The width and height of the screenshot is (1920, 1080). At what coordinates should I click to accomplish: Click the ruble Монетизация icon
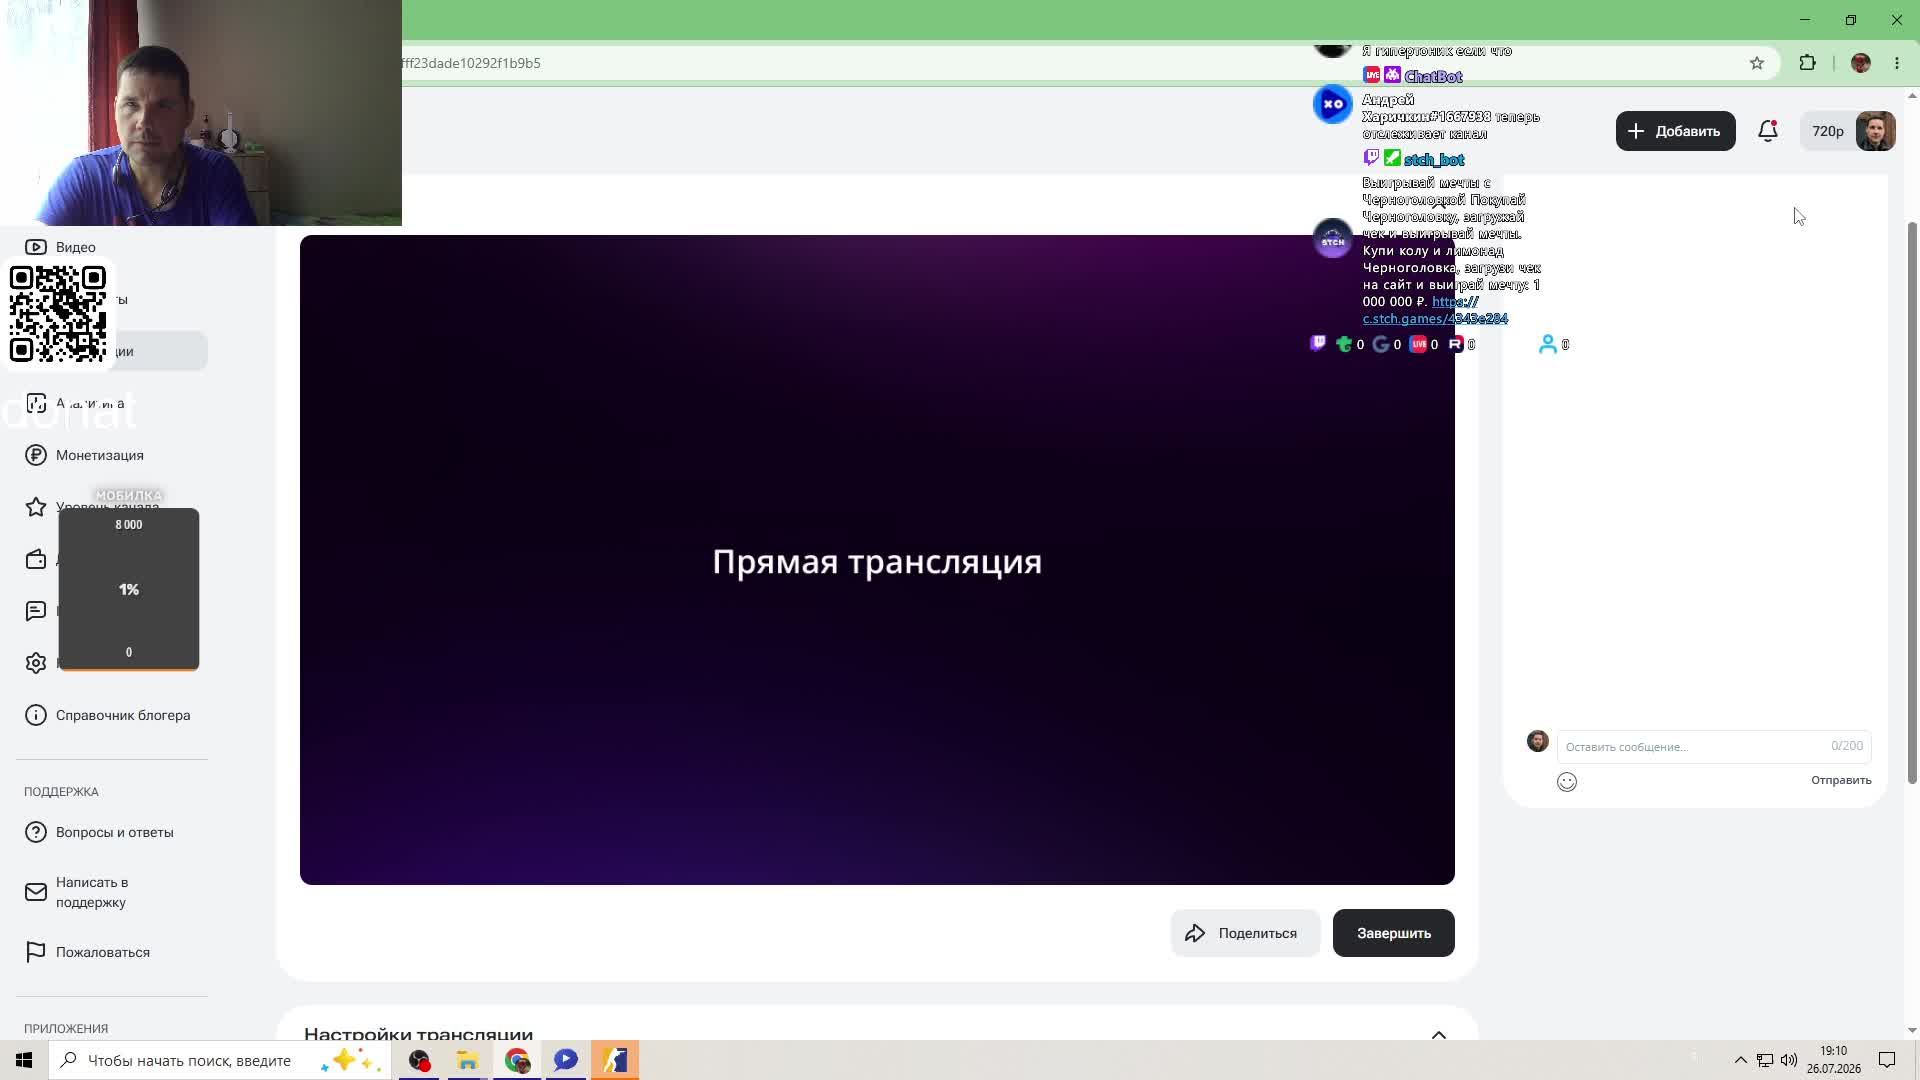tap(36, 455)
